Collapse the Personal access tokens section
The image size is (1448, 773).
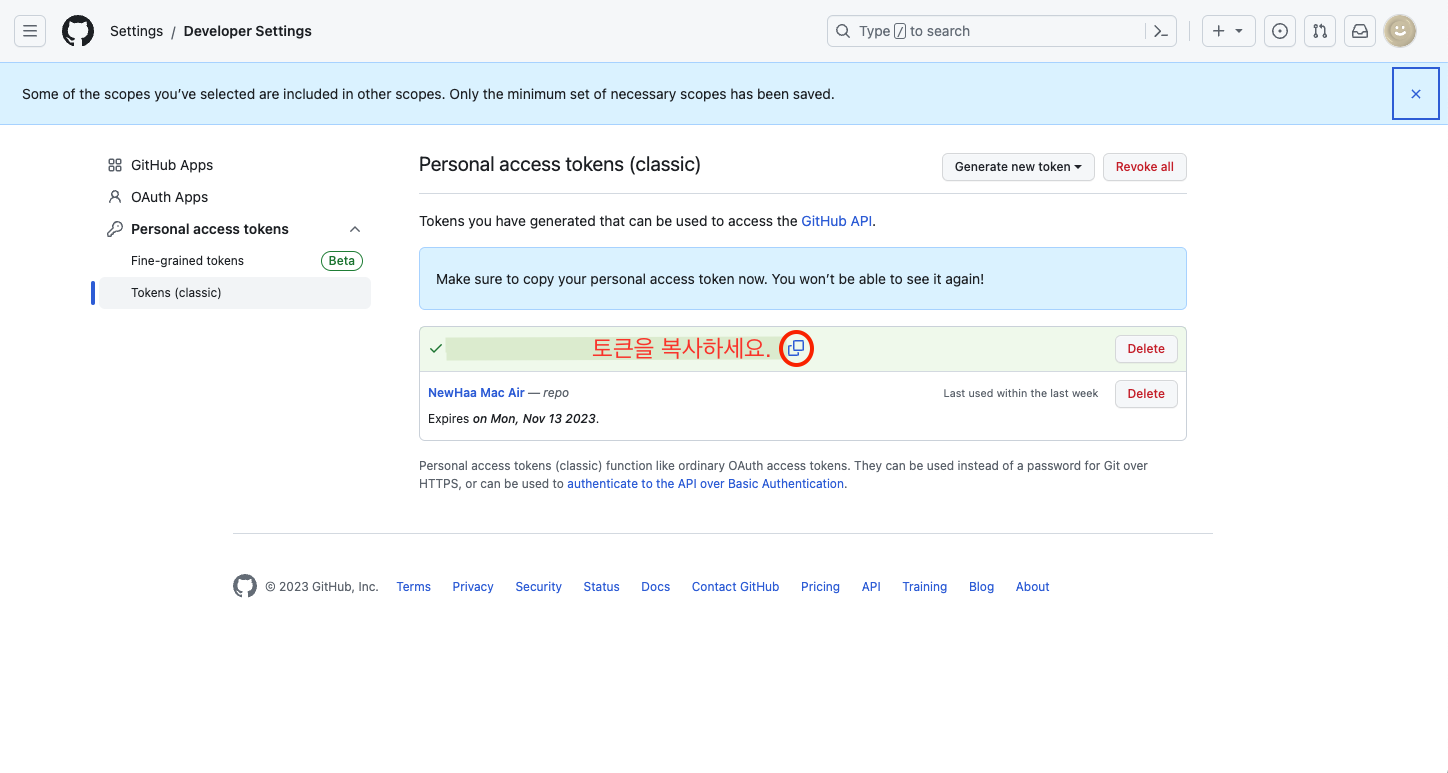[355, 229]
